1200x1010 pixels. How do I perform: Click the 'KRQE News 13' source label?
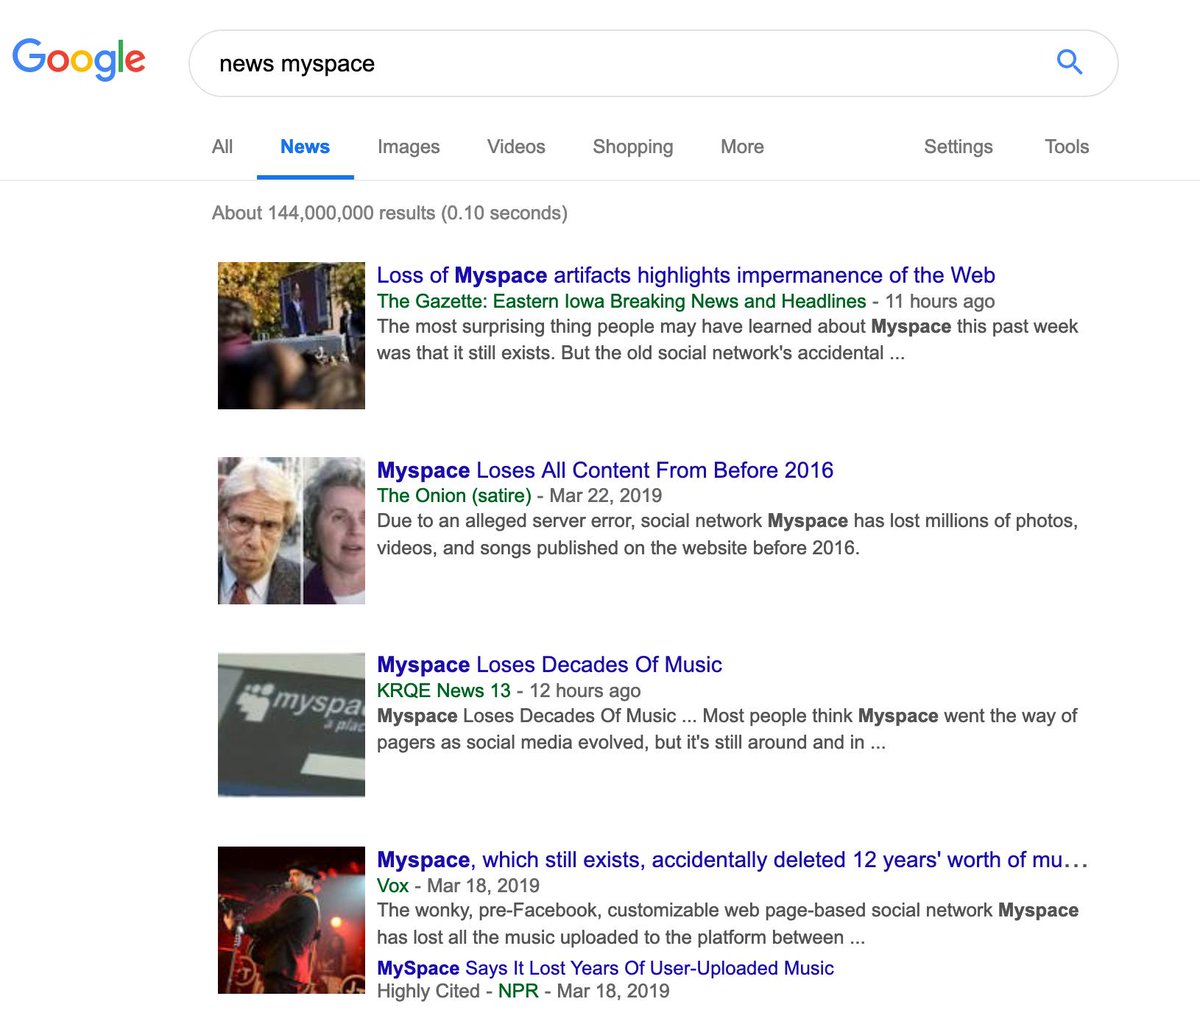[x=444, y=691]
